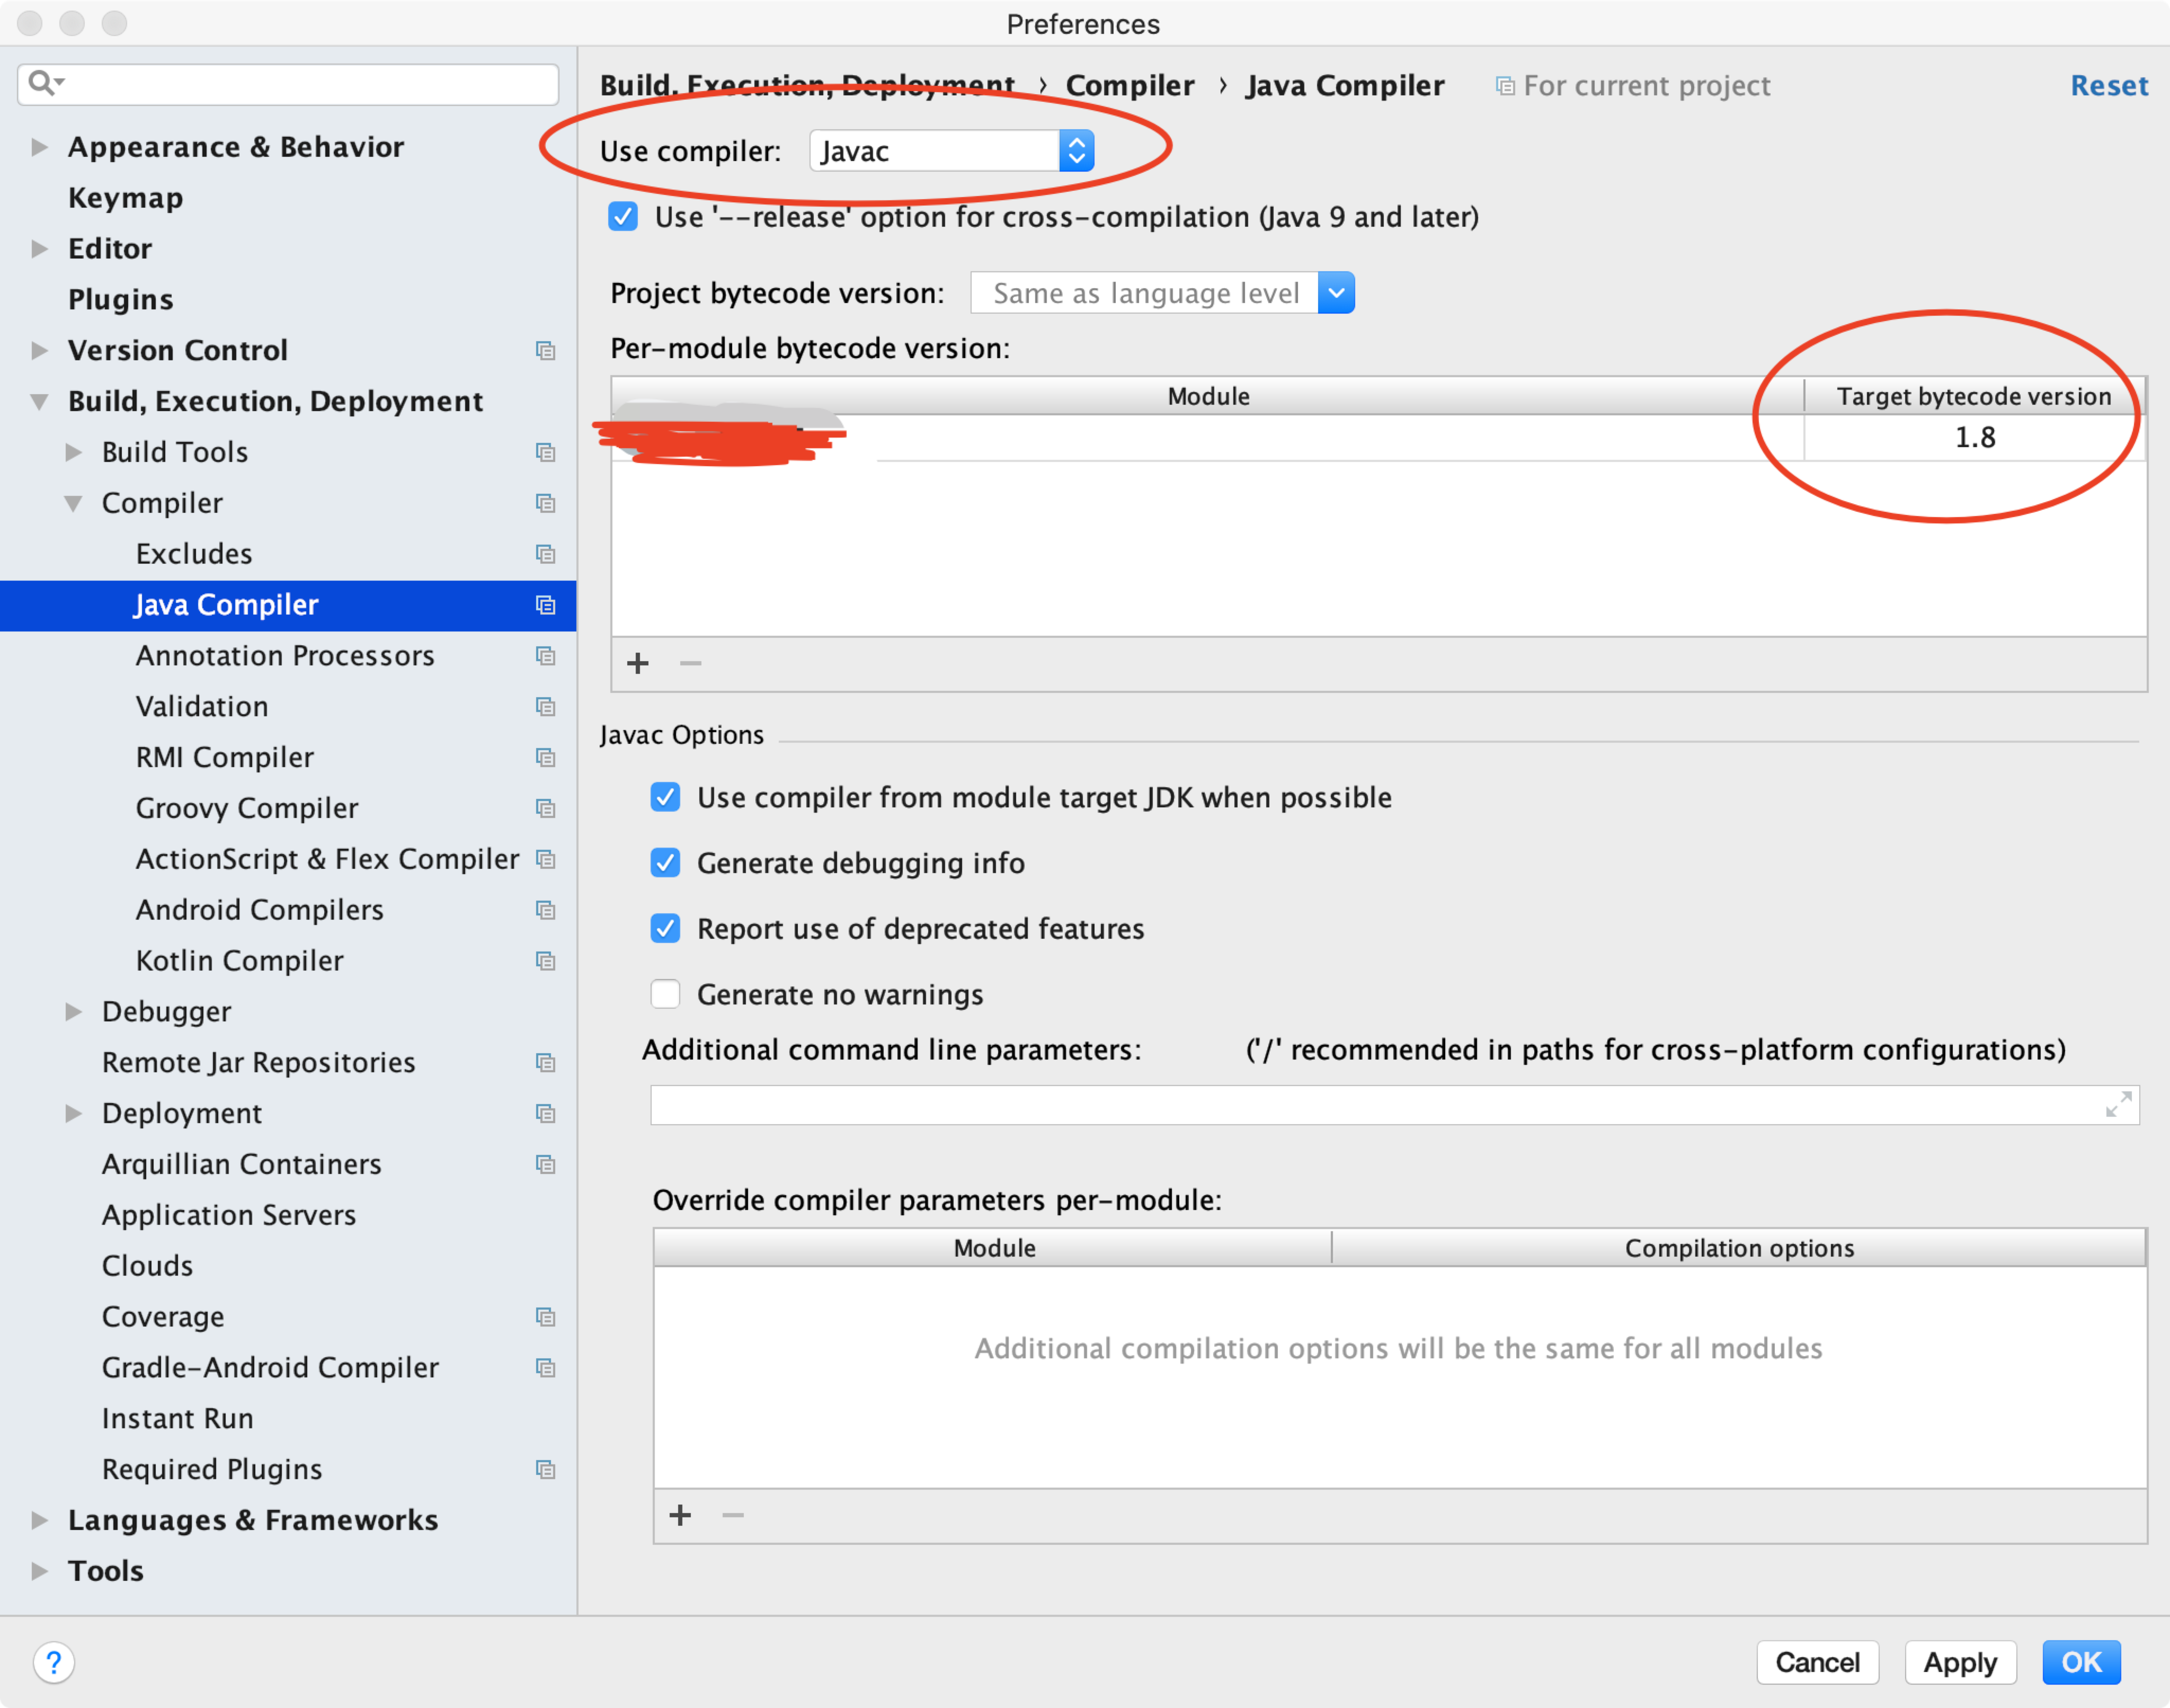Open Kotlin Compiler settings page
2170x1708 pixels.
click(239, 960)
